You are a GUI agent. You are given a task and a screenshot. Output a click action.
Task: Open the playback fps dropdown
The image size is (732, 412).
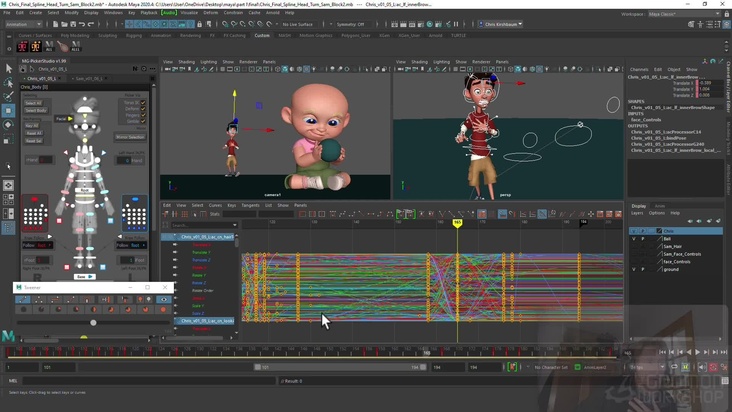pos(647,367)
